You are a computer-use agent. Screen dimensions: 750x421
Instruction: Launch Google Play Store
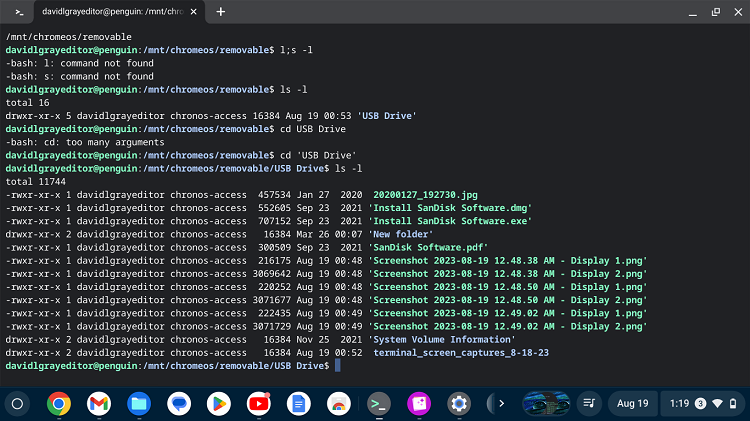click(218, 403)
